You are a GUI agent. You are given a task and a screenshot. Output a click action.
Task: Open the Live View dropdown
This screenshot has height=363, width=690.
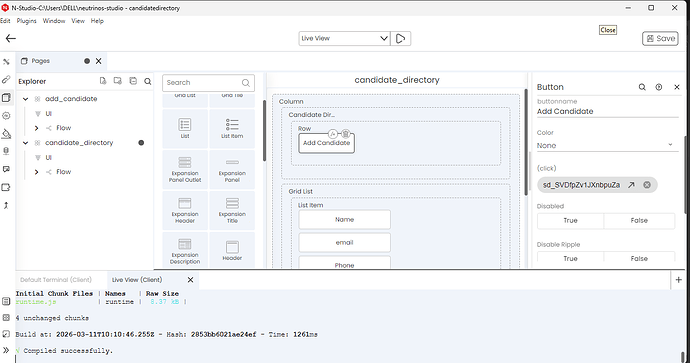click(x=344, y=38)
